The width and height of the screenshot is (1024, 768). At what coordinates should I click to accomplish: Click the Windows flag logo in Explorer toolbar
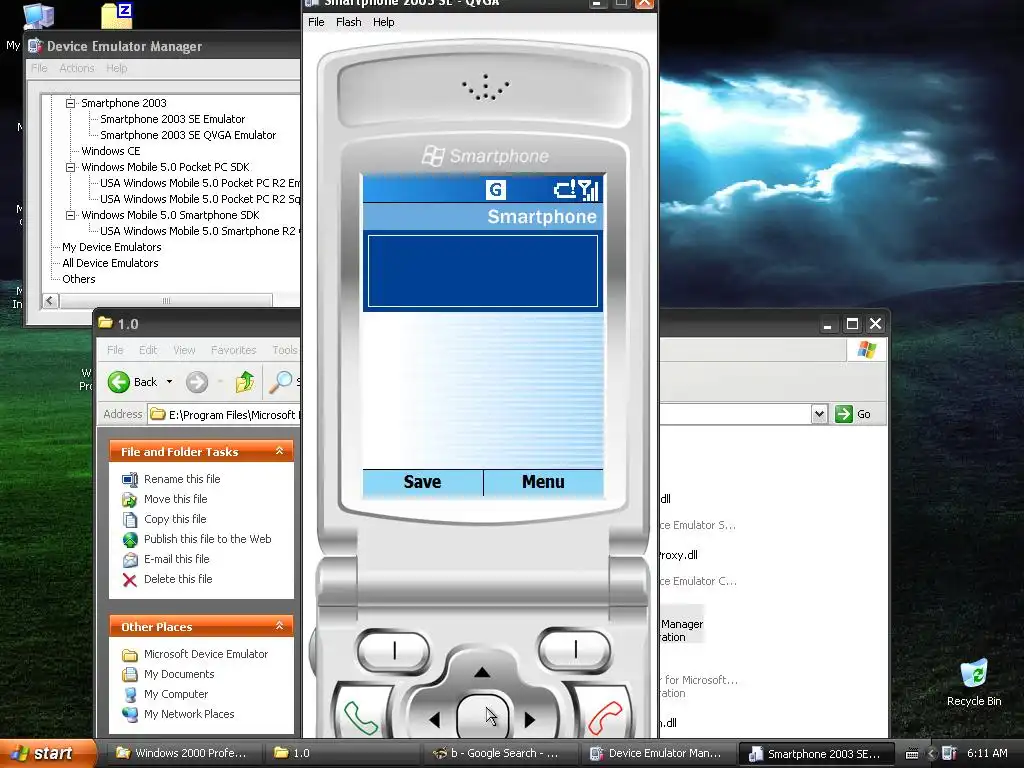[x=867, y=350]
